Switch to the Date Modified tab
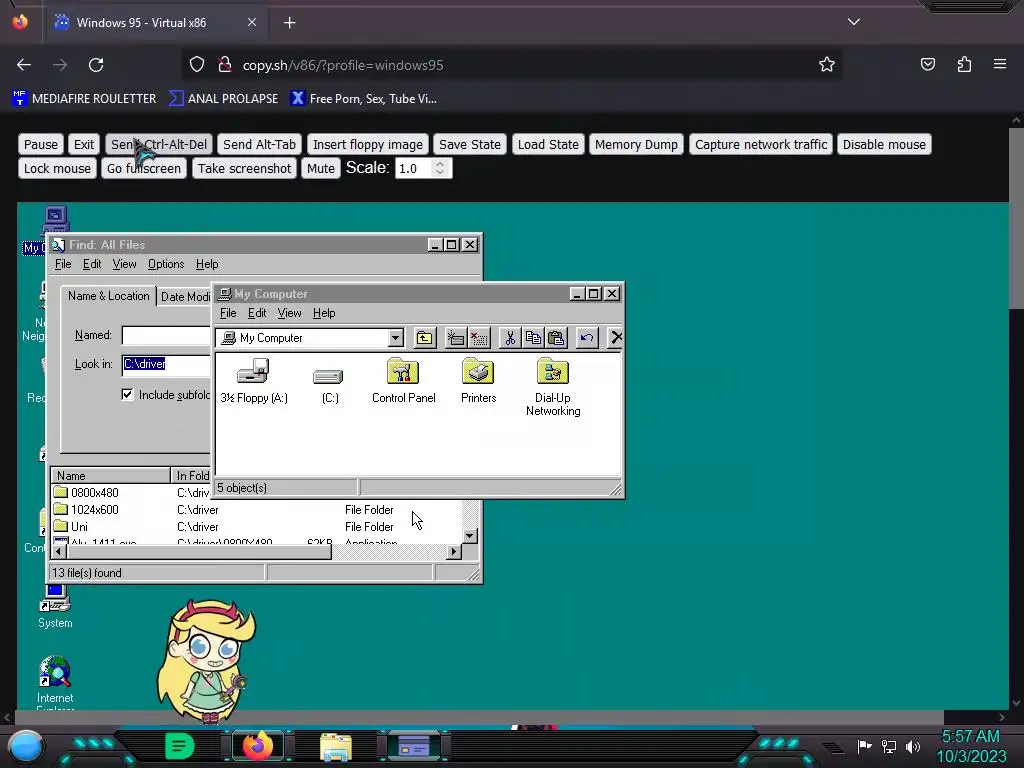Screen dimensions: 1024x768 coord(185,296)
